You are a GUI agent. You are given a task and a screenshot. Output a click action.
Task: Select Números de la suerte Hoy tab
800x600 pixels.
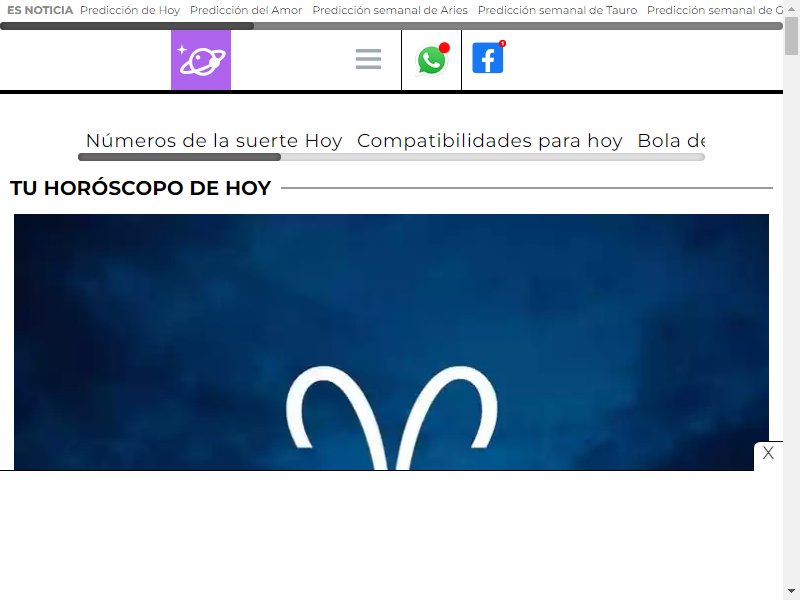coord(214,140)
